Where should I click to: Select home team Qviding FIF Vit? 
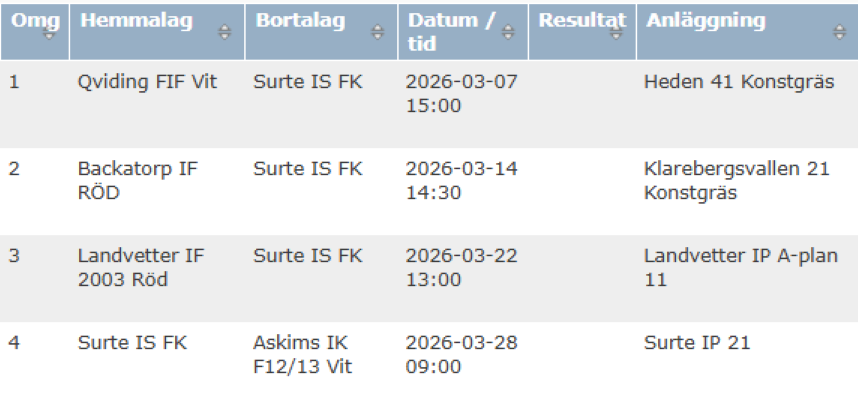[146, 83]
